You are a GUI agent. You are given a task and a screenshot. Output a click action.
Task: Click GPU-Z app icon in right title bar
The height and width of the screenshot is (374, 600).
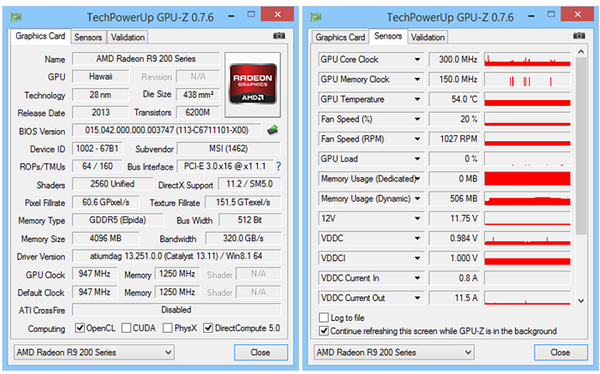tap(316, 17)
